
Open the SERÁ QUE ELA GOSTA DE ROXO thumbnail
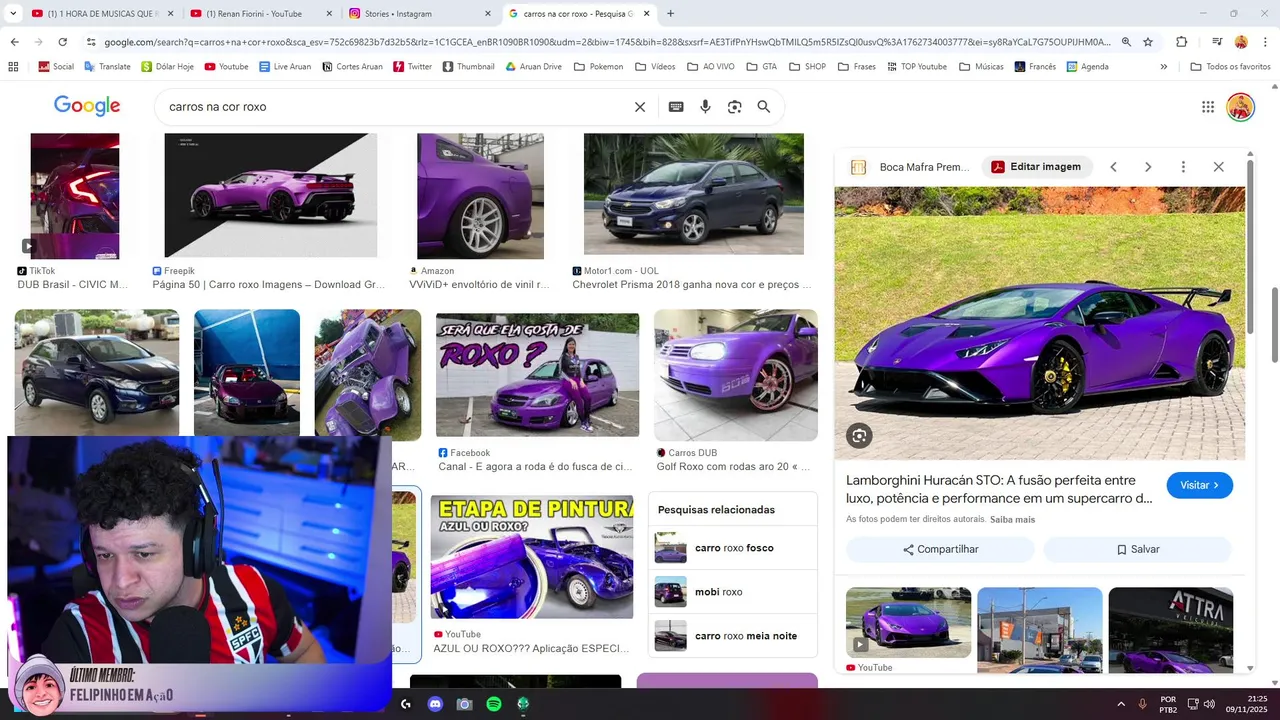537,374
